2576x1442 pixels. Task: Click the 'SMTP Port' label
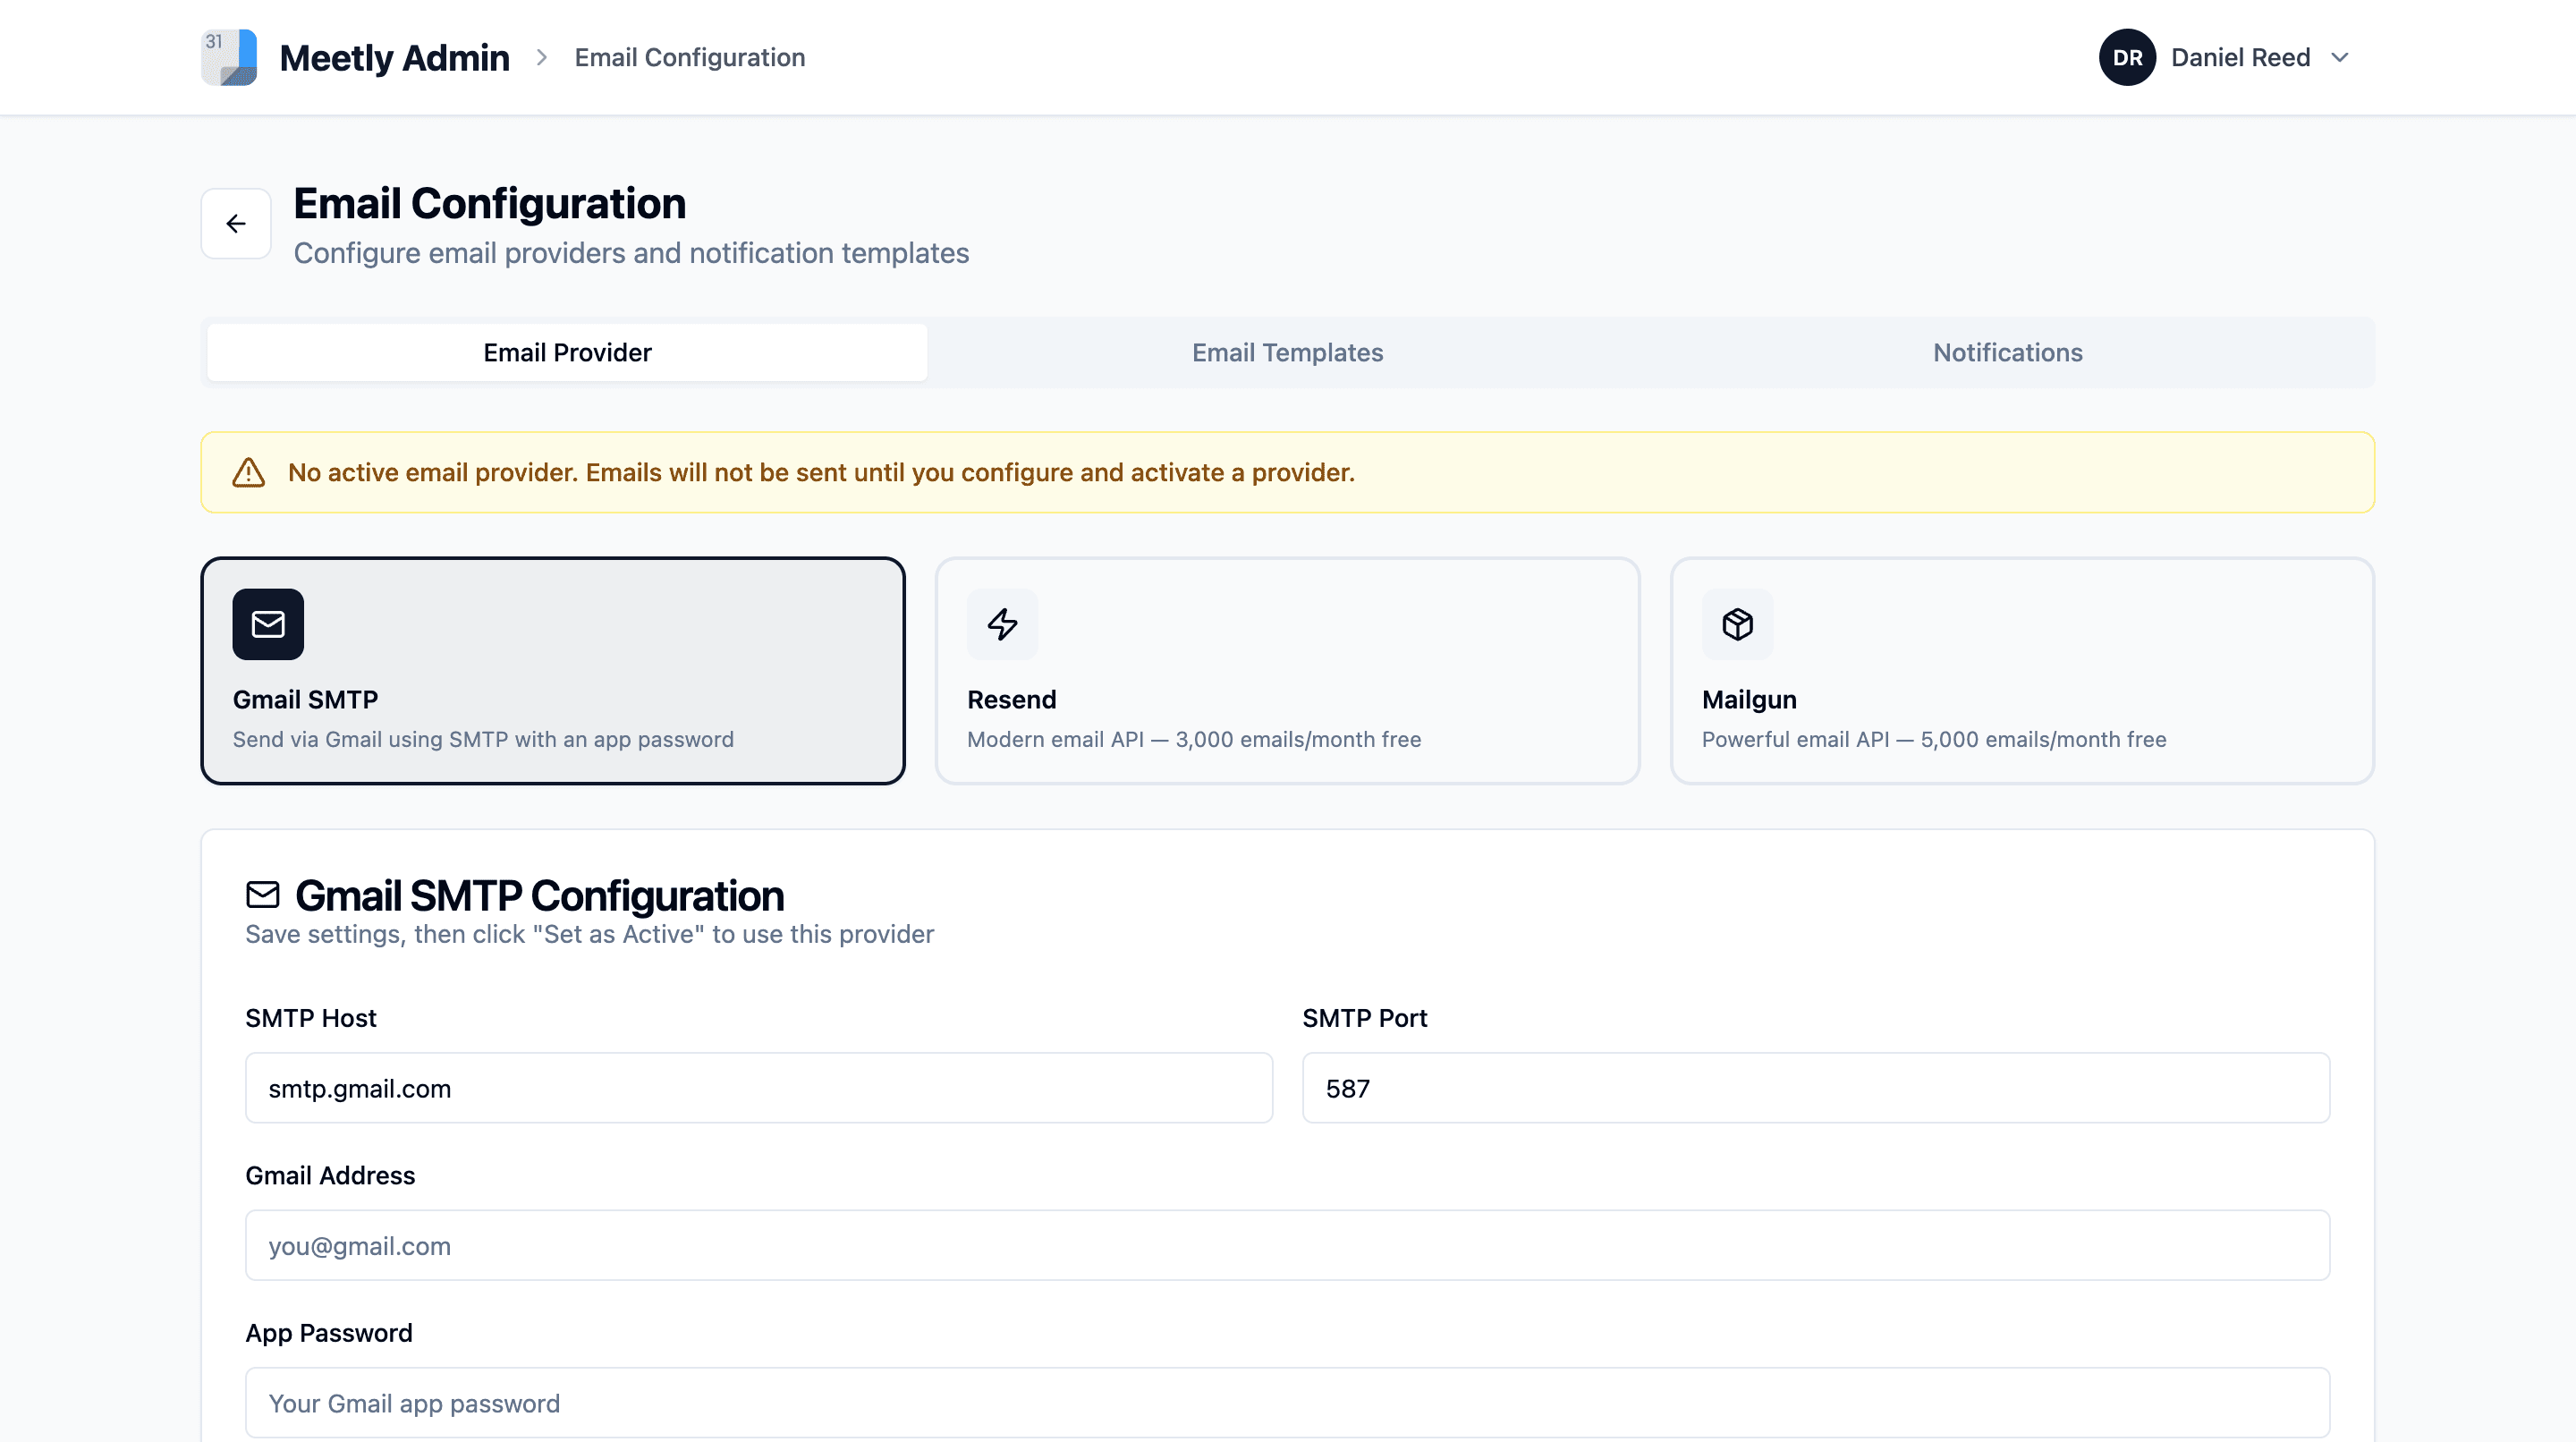[x=1364, y=1018]
